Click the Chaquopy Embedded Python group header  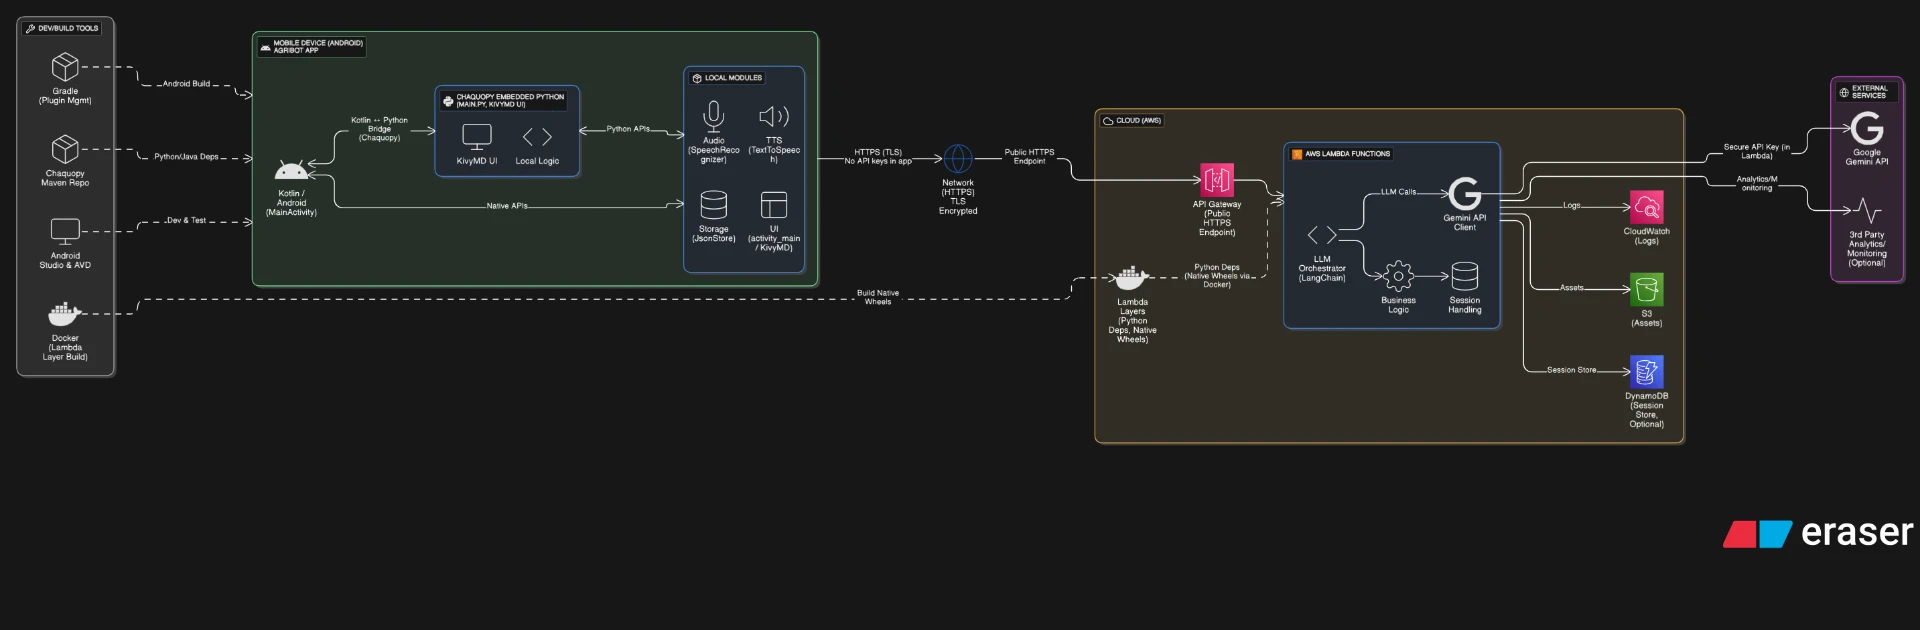coord(504,100)
